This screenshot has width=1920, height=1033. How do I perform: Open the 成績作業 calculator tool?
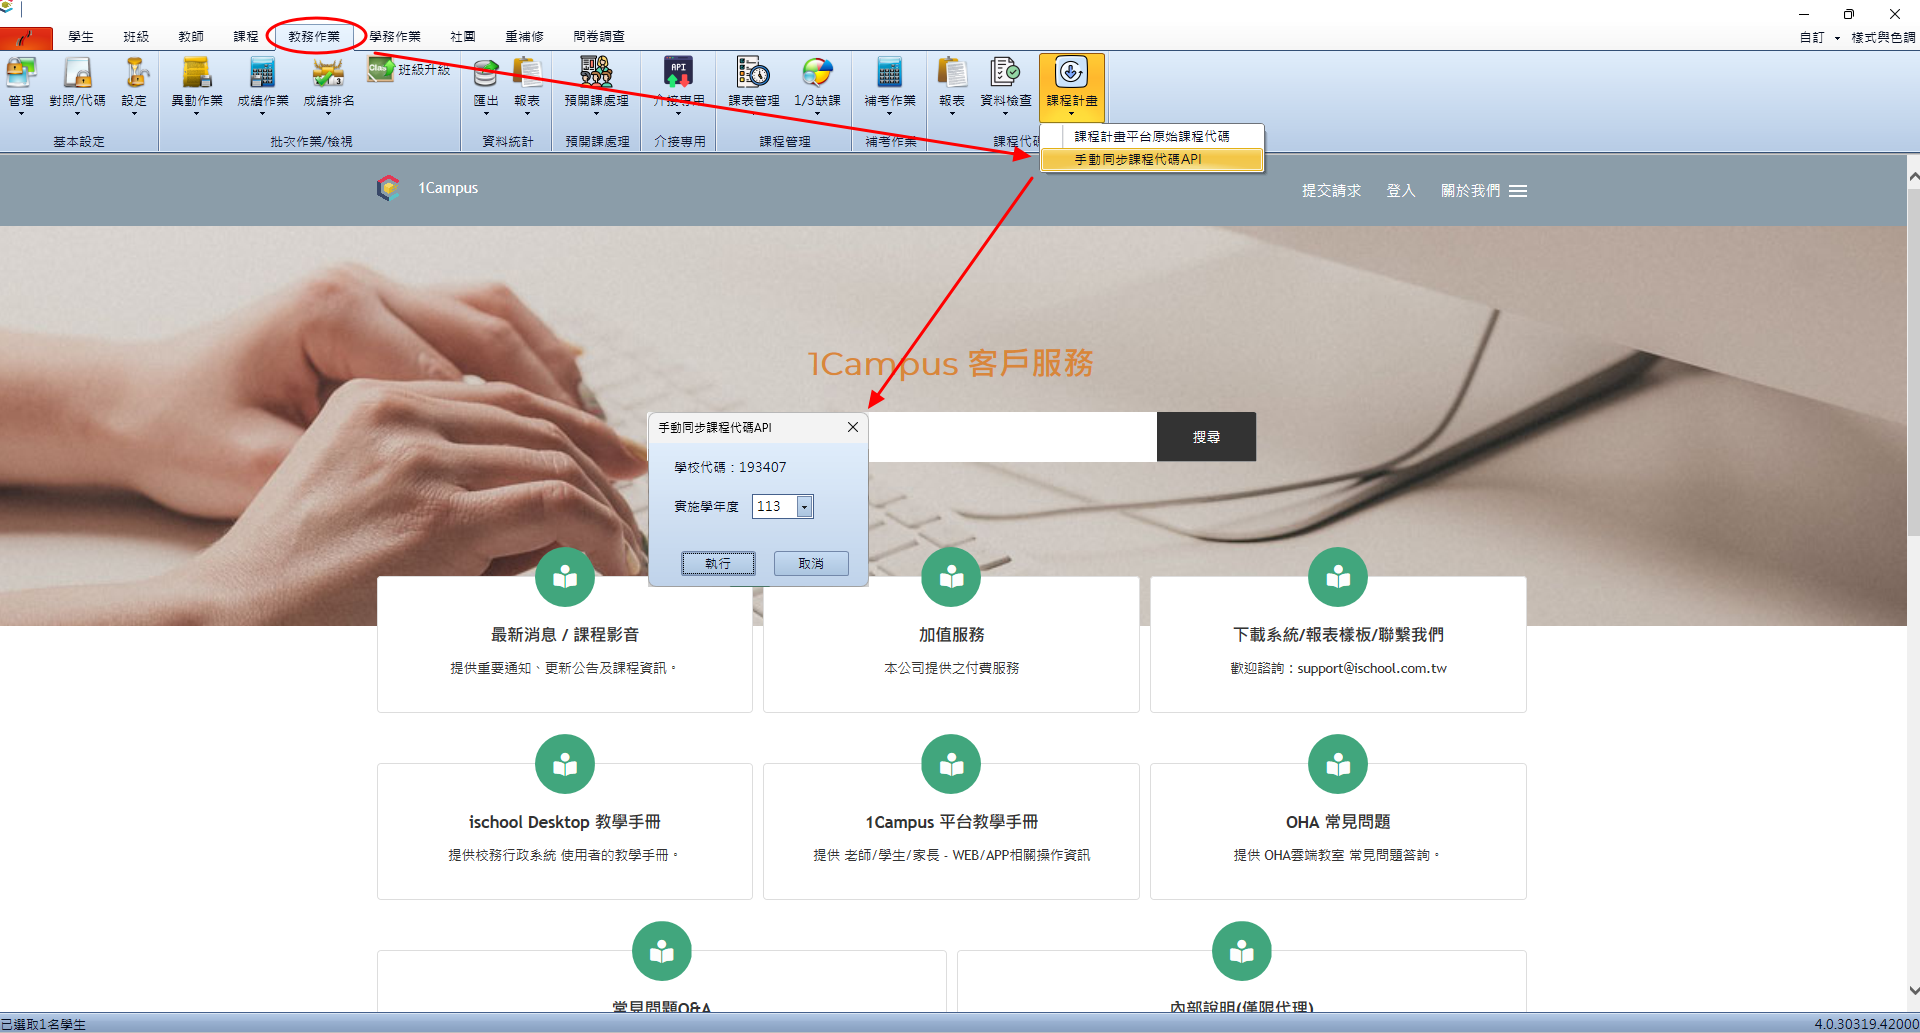[x=262, y=84]
